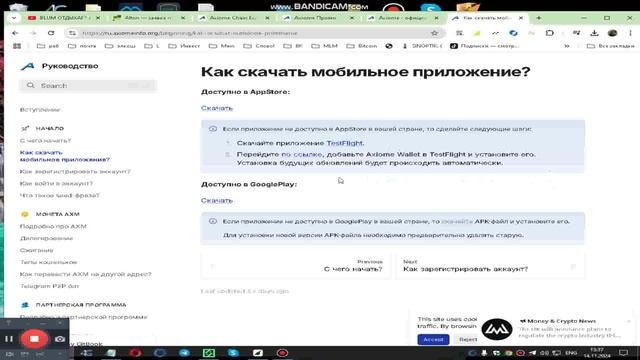The image size is (640, 360).
Task: Open Skype from the taskbar
Action: click(x=233, y=353)
